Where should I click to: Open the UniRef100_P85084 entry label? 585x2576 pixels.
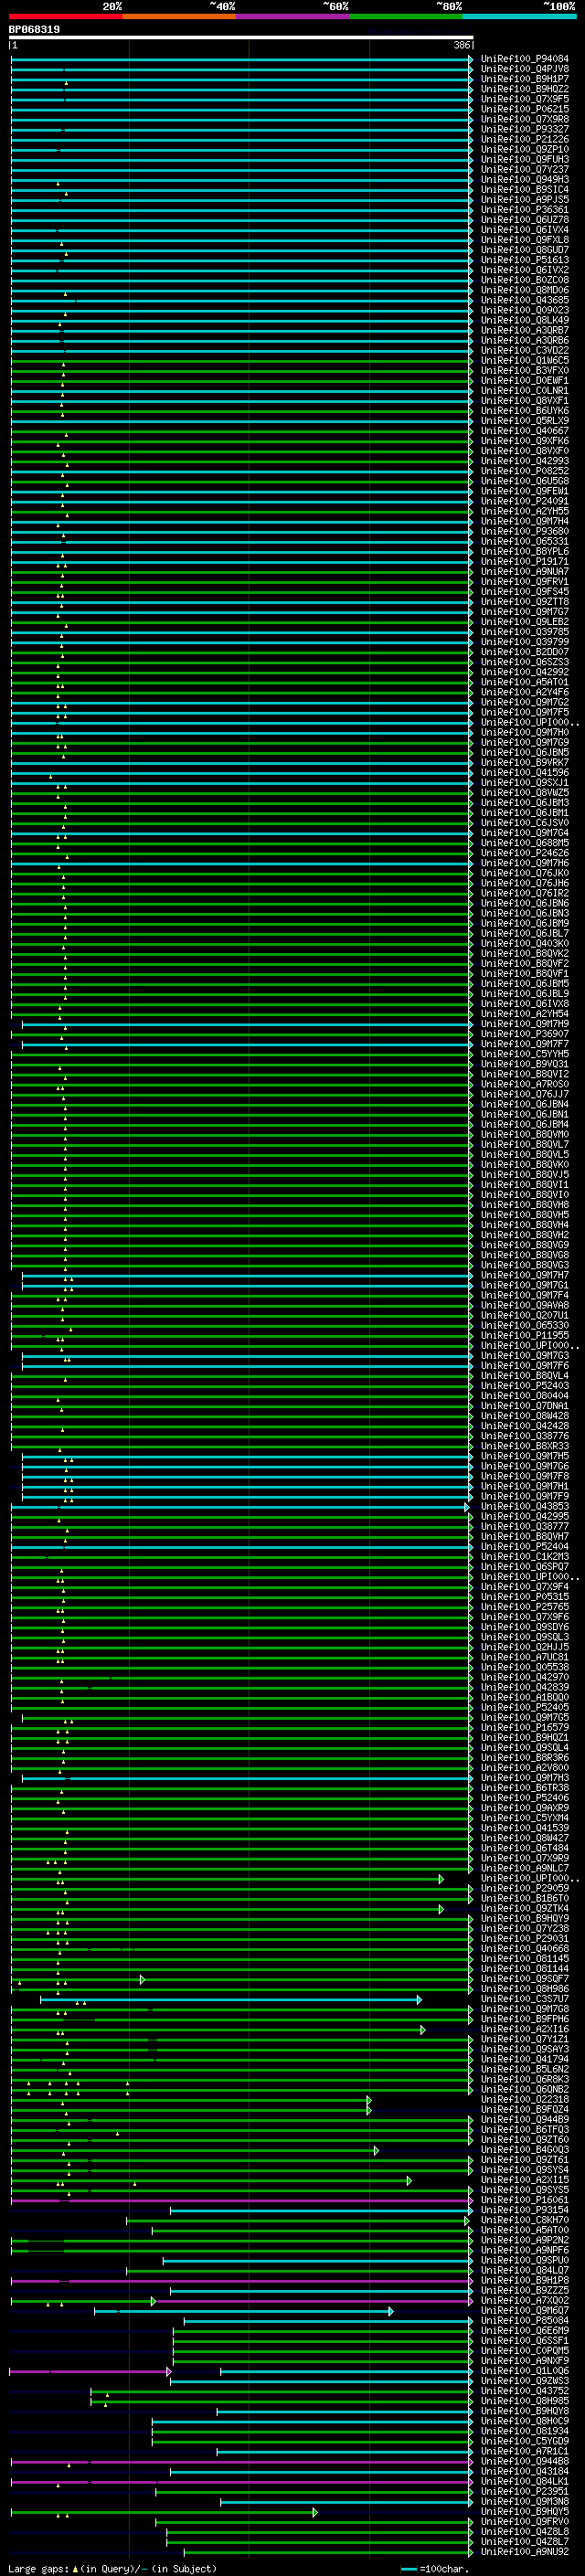tap(524, 2320)
